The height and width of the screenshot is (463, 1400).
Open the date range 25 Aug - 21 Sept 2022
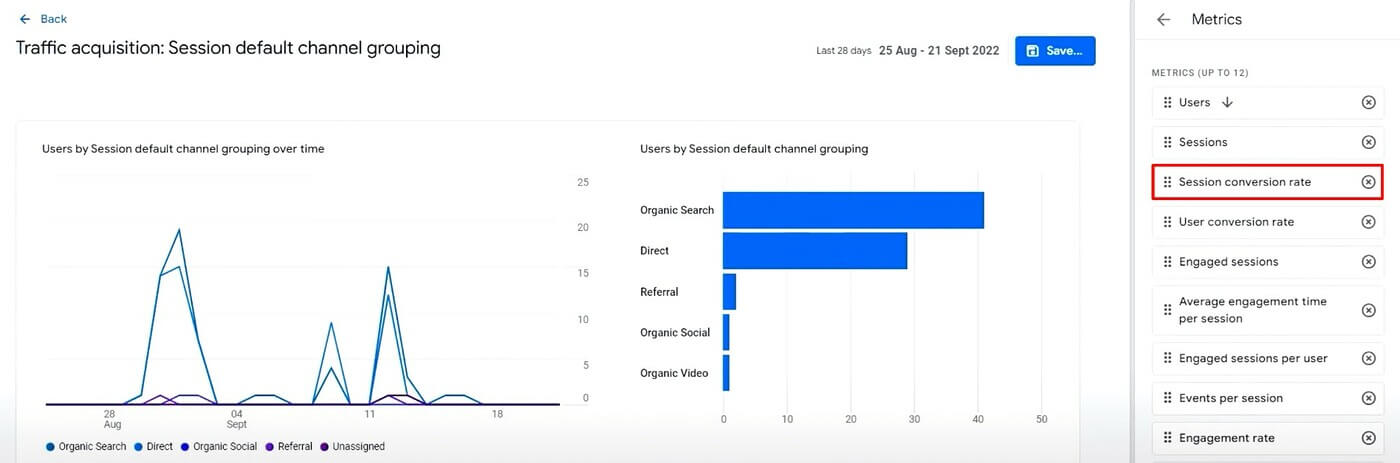938,51
